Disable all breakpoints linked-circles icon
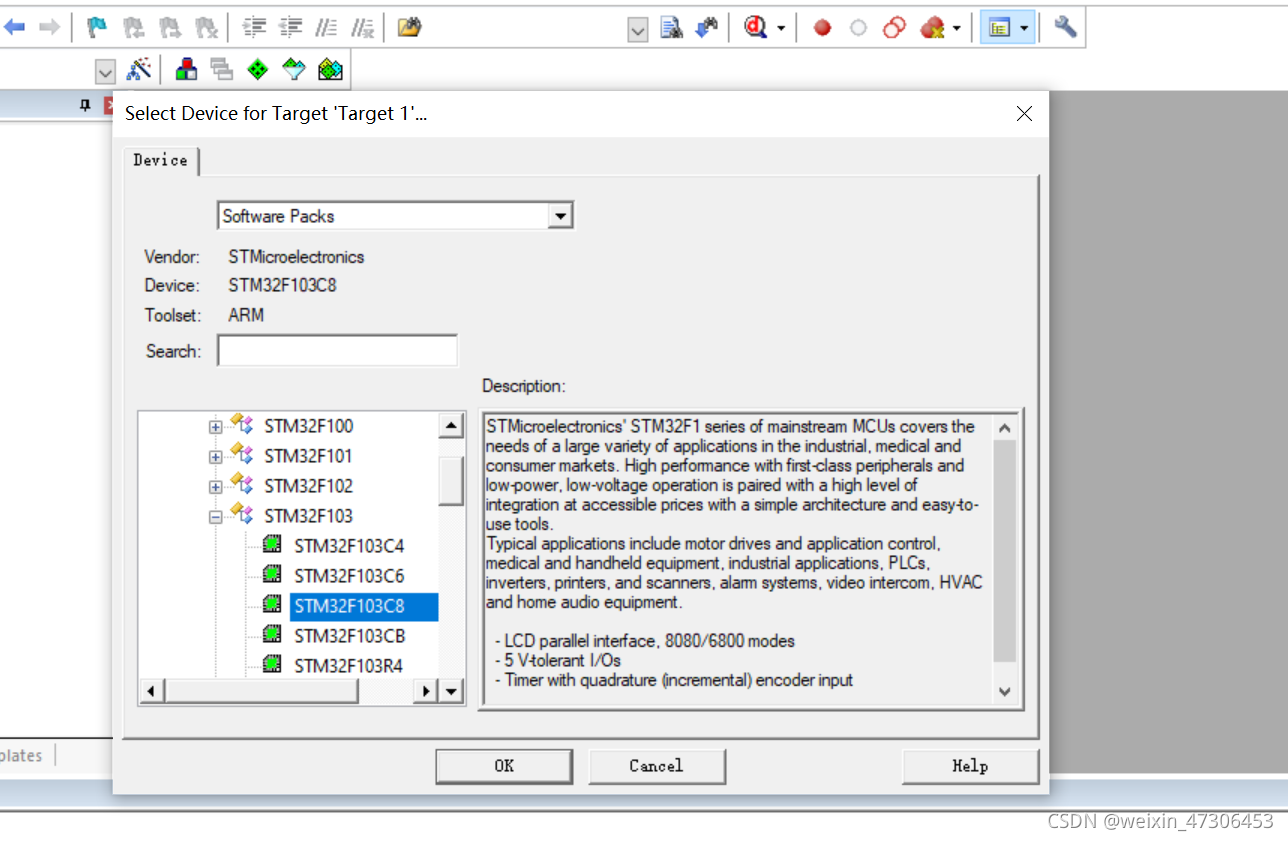The image size is (1288, 841). 894,28
